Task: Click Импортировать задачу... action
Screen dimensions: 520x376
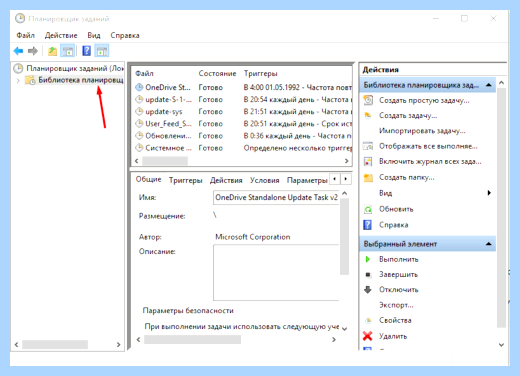Action: [422, 131]
